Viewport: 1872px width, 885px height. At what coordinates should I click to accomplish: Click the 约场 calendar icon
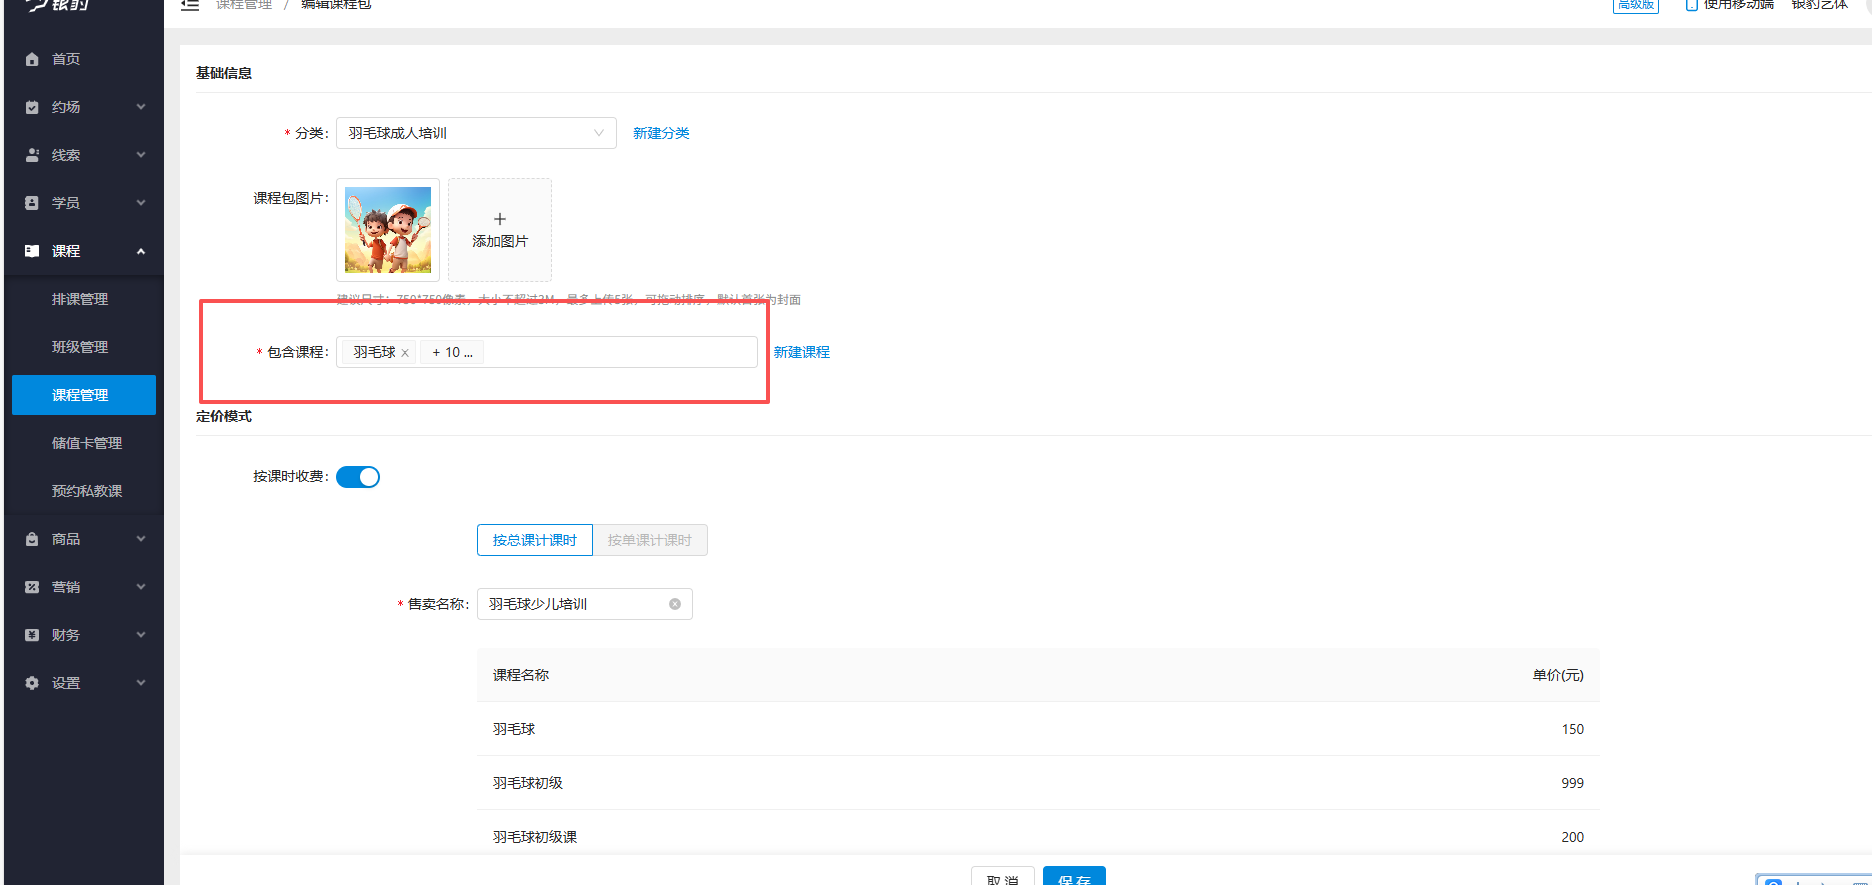pos(32,107)
